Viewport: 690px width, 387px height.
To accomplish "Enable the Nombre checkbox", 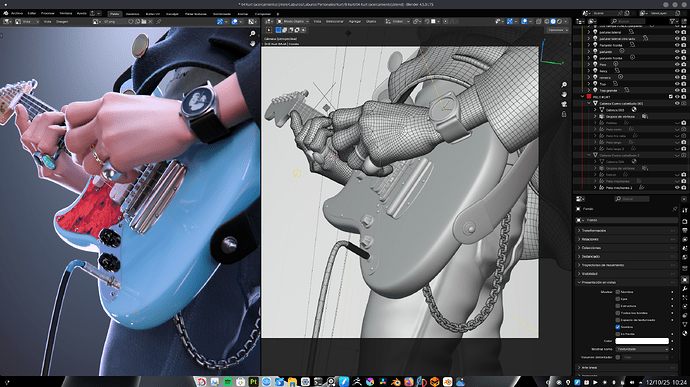I will pyautogui.click(x=618, y=292).
